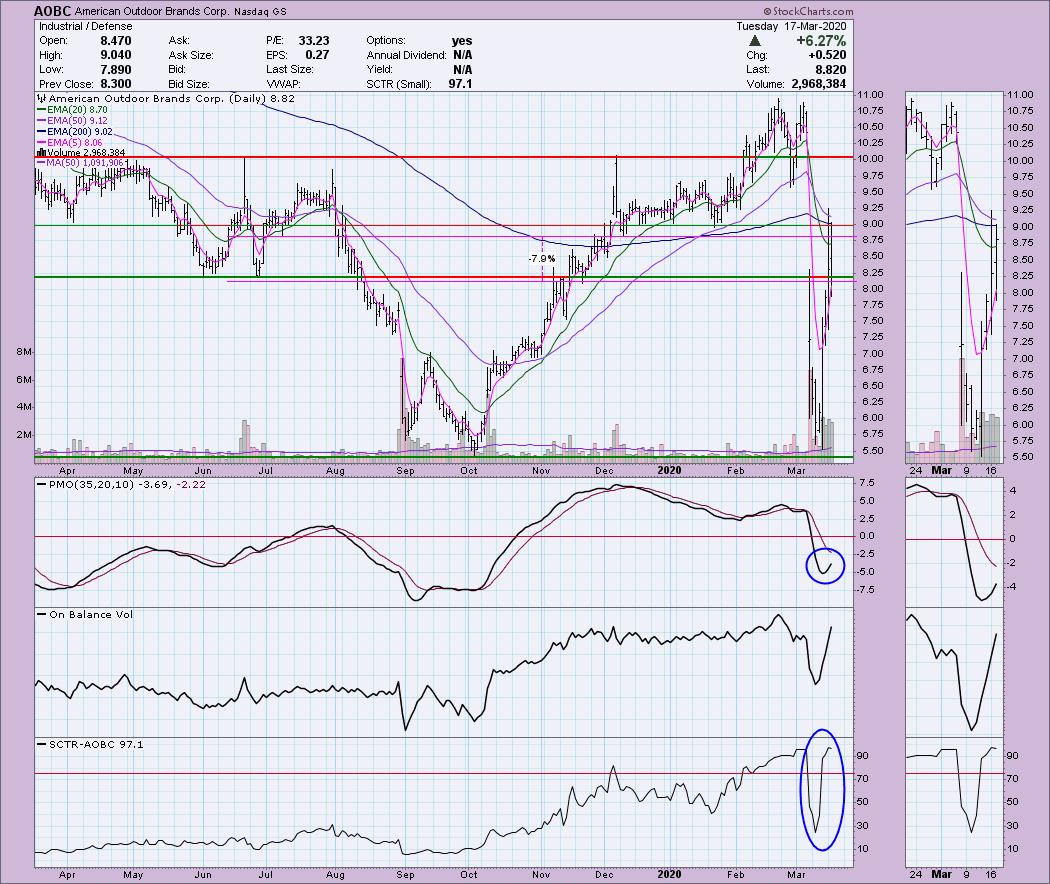Select the EPS value 0.27
Screen dimensions: 1050x884
pyautogui.click(x=317, y=55)
